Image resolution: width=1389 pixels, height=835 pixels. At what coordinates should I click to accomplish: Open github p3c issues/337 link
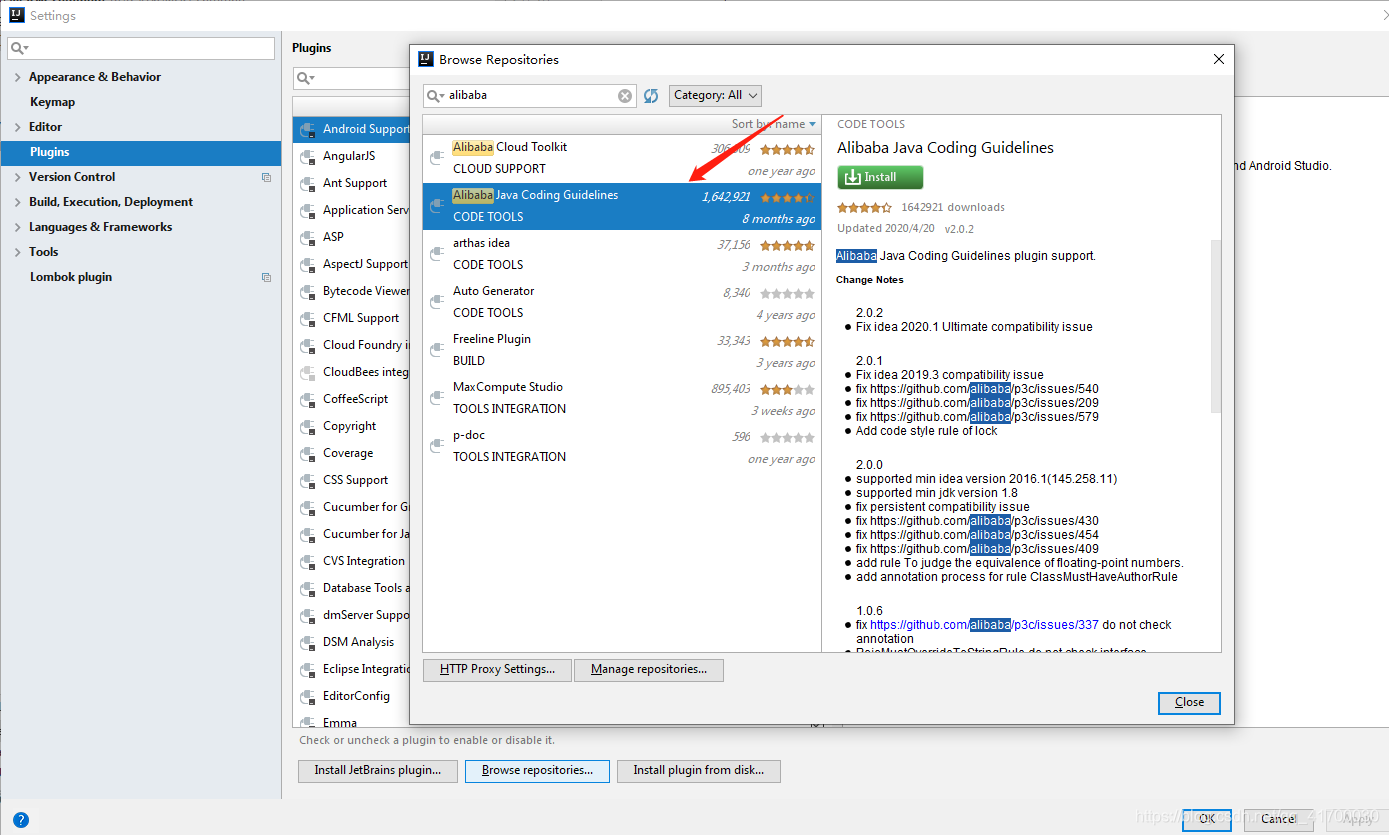tap(984, 625)
